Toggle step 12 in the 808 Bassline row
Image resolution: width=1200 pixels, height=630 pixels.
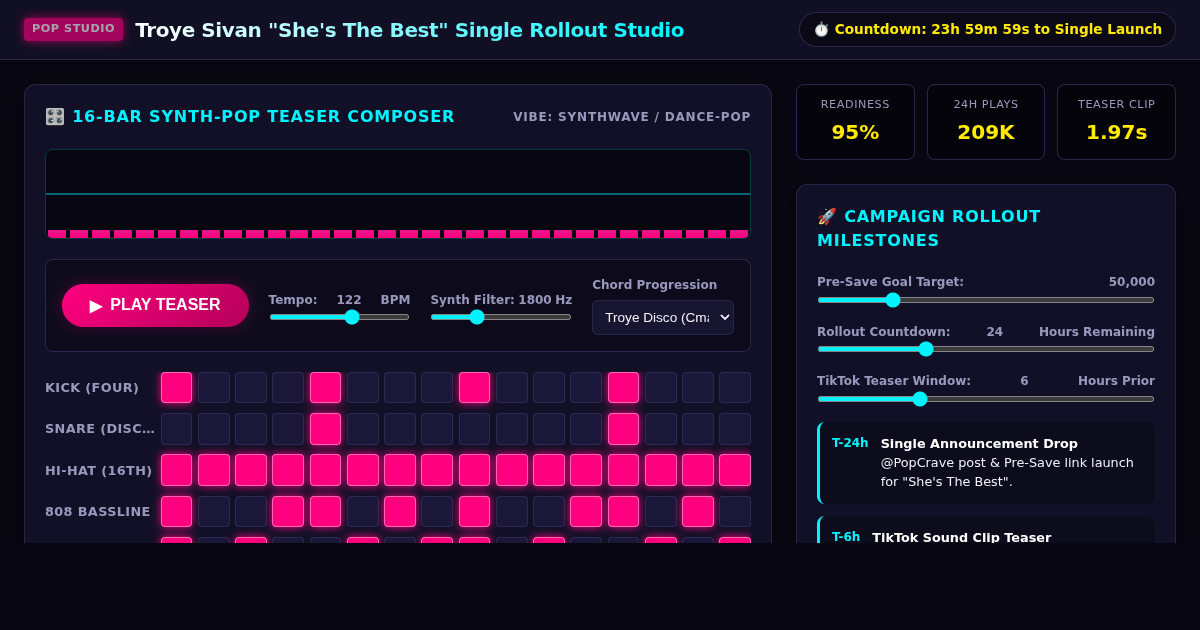(586, 511)
